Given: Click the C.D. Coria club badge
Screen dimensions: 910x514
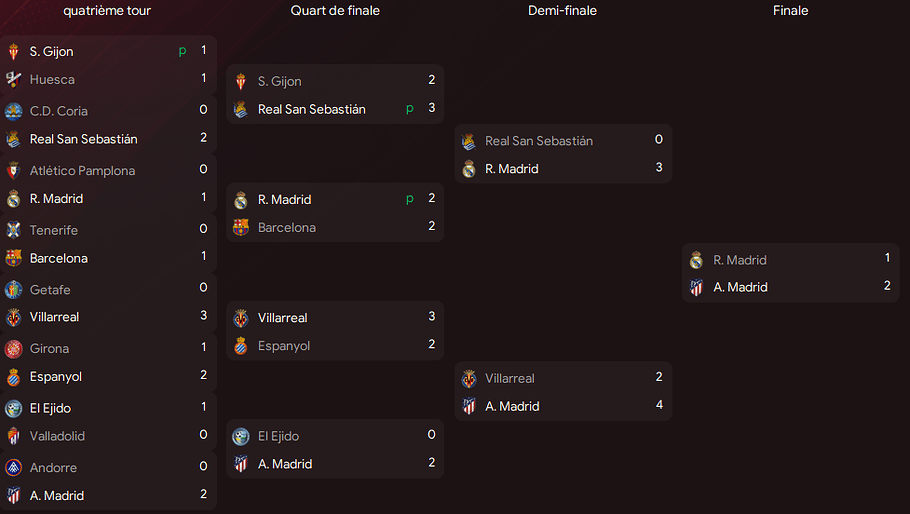Looking at the screenshot, I should (x=13, y=111).
